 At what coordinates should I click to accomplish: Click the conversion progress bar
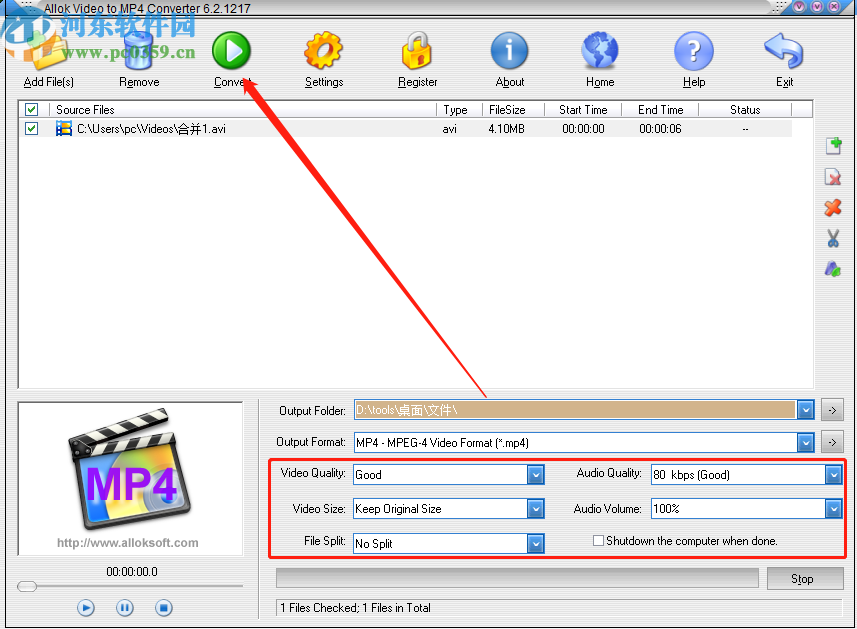pos(517,578)
